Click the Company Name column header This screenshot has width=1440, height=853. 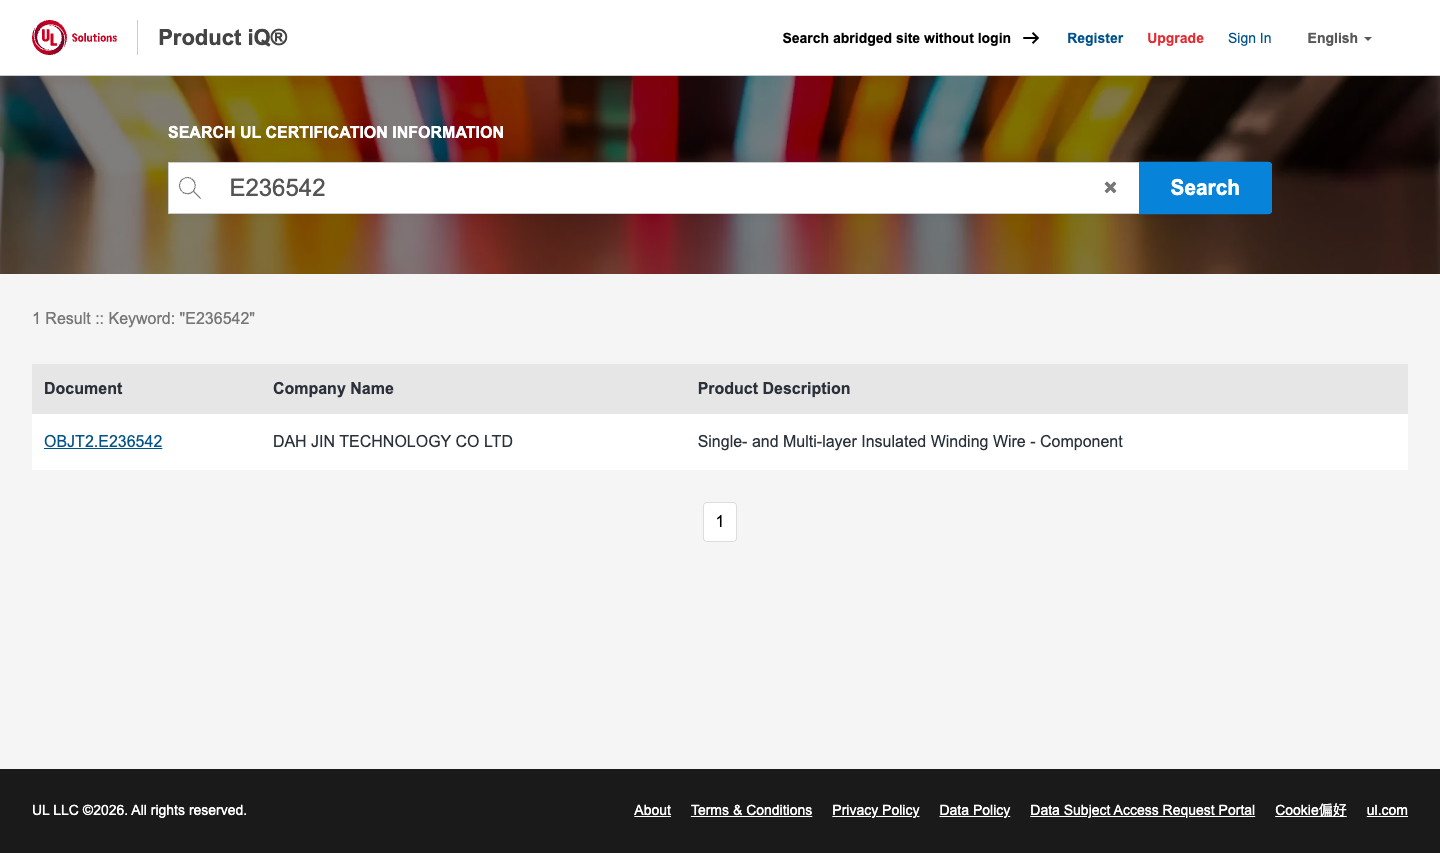pyautogui.click(x=333, y=389)
